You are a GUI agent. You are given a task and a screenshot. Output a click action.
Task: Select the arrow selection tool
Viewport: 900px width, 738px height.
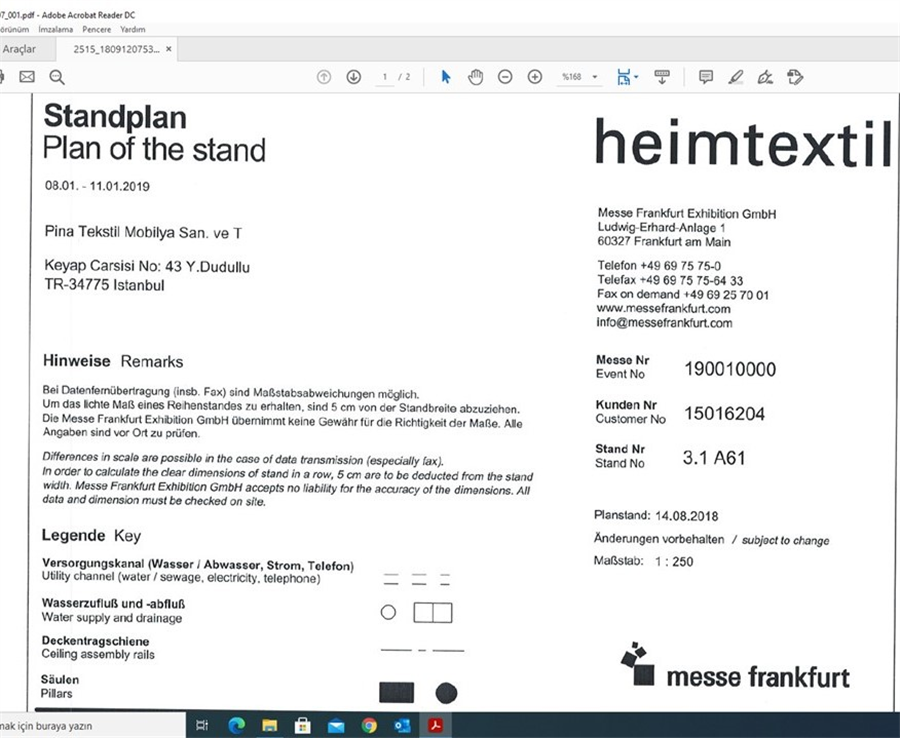[x=446, y=77]
